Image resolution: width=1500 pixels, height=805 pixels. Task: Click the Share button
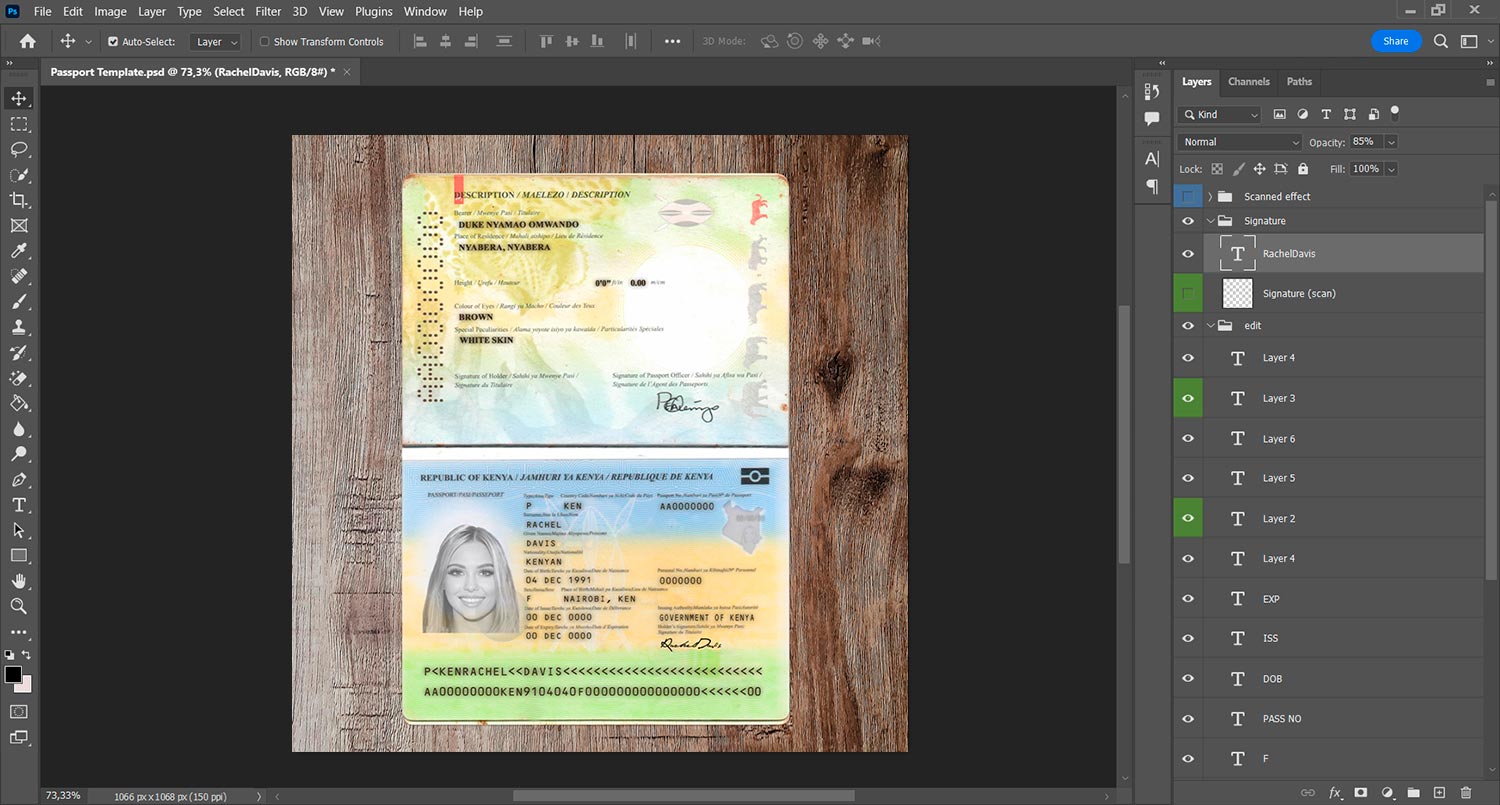tap(1395, 41)
